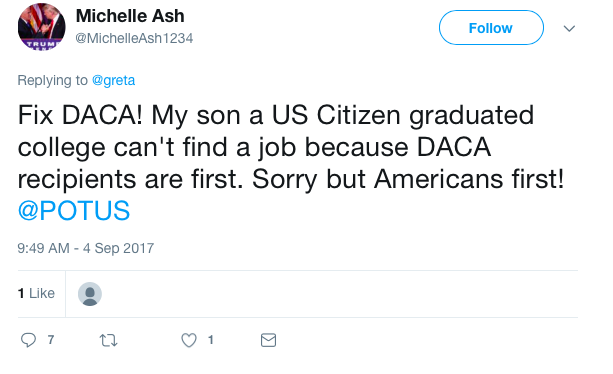This screenshot has height=374, width=613.
Task: Open the @POTUS mention link
Action: tap(74, 211)
